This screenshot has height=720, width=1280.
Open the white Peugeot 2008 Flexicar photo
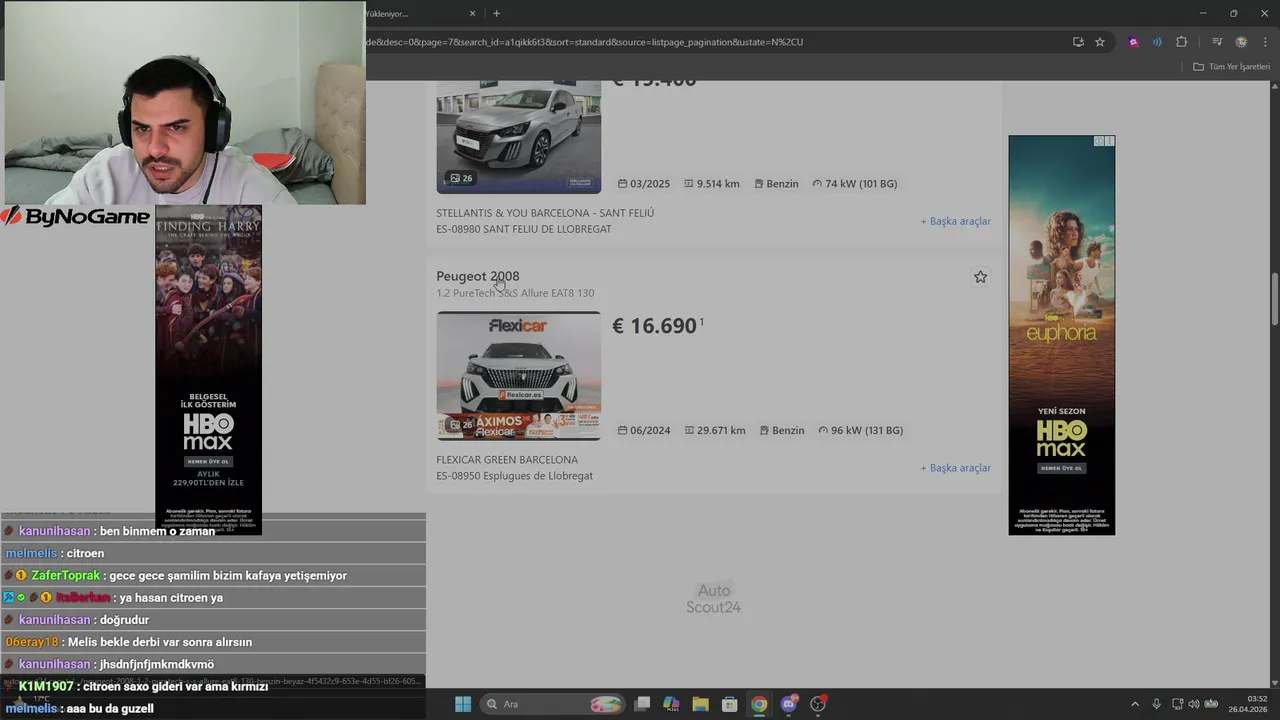pos(519,376)
